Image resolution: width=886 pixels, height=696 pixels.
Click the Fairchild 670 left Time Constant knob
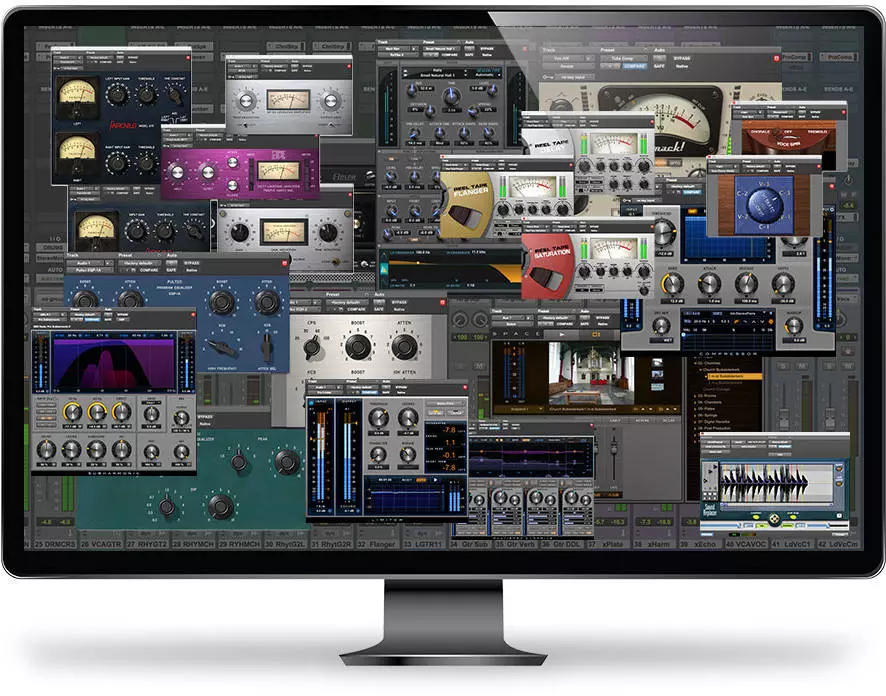point(175,96)
